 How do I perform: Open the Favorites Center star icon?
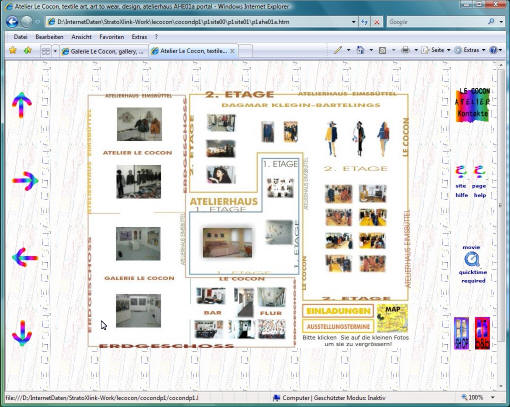click(x=13, y=50)
